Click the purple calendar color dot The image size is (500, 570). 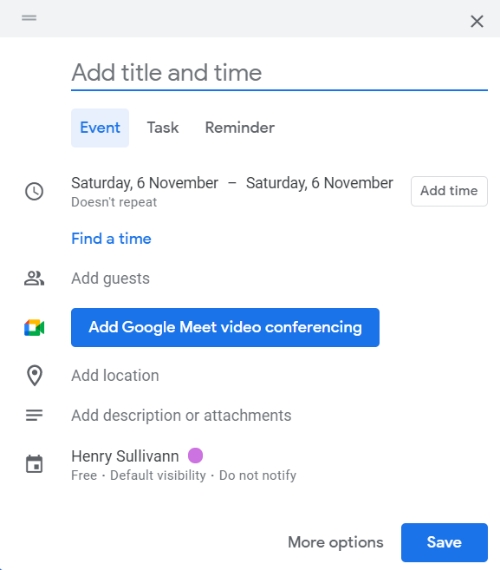[195, 455]
